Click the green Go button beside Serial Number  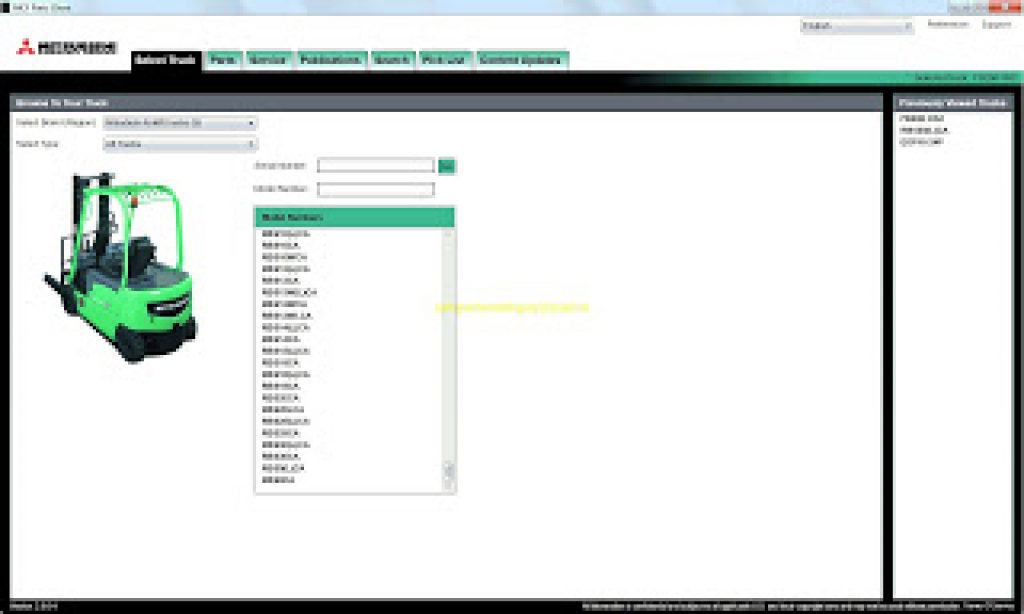(x=447, y=167)
